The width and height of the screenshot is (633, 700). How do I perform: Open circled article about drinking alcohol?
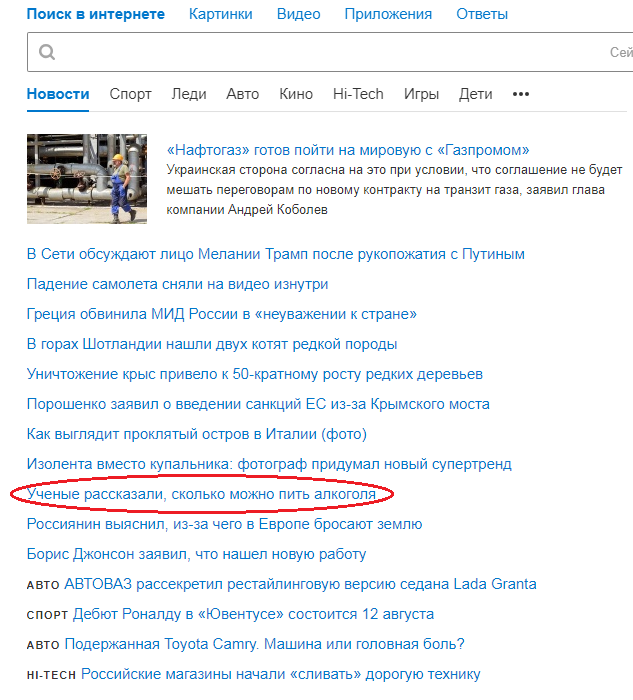coord(201,494)
